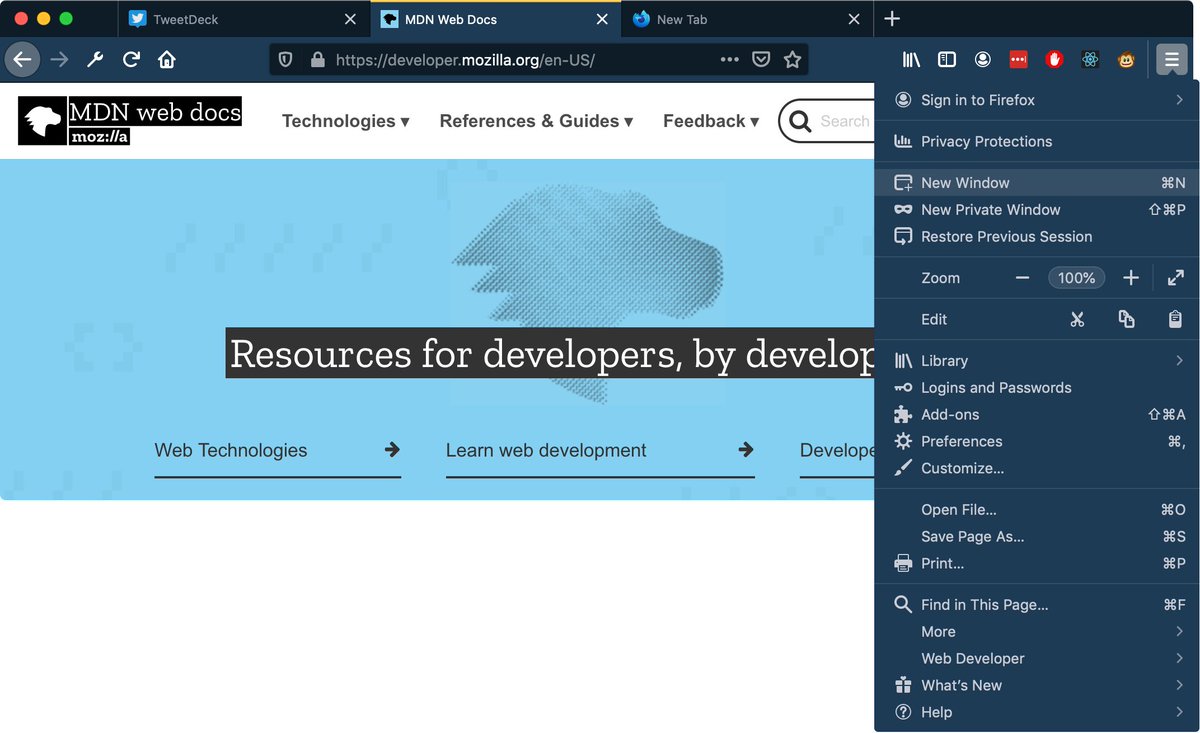Open What's New submenu

pos(1037,686)
